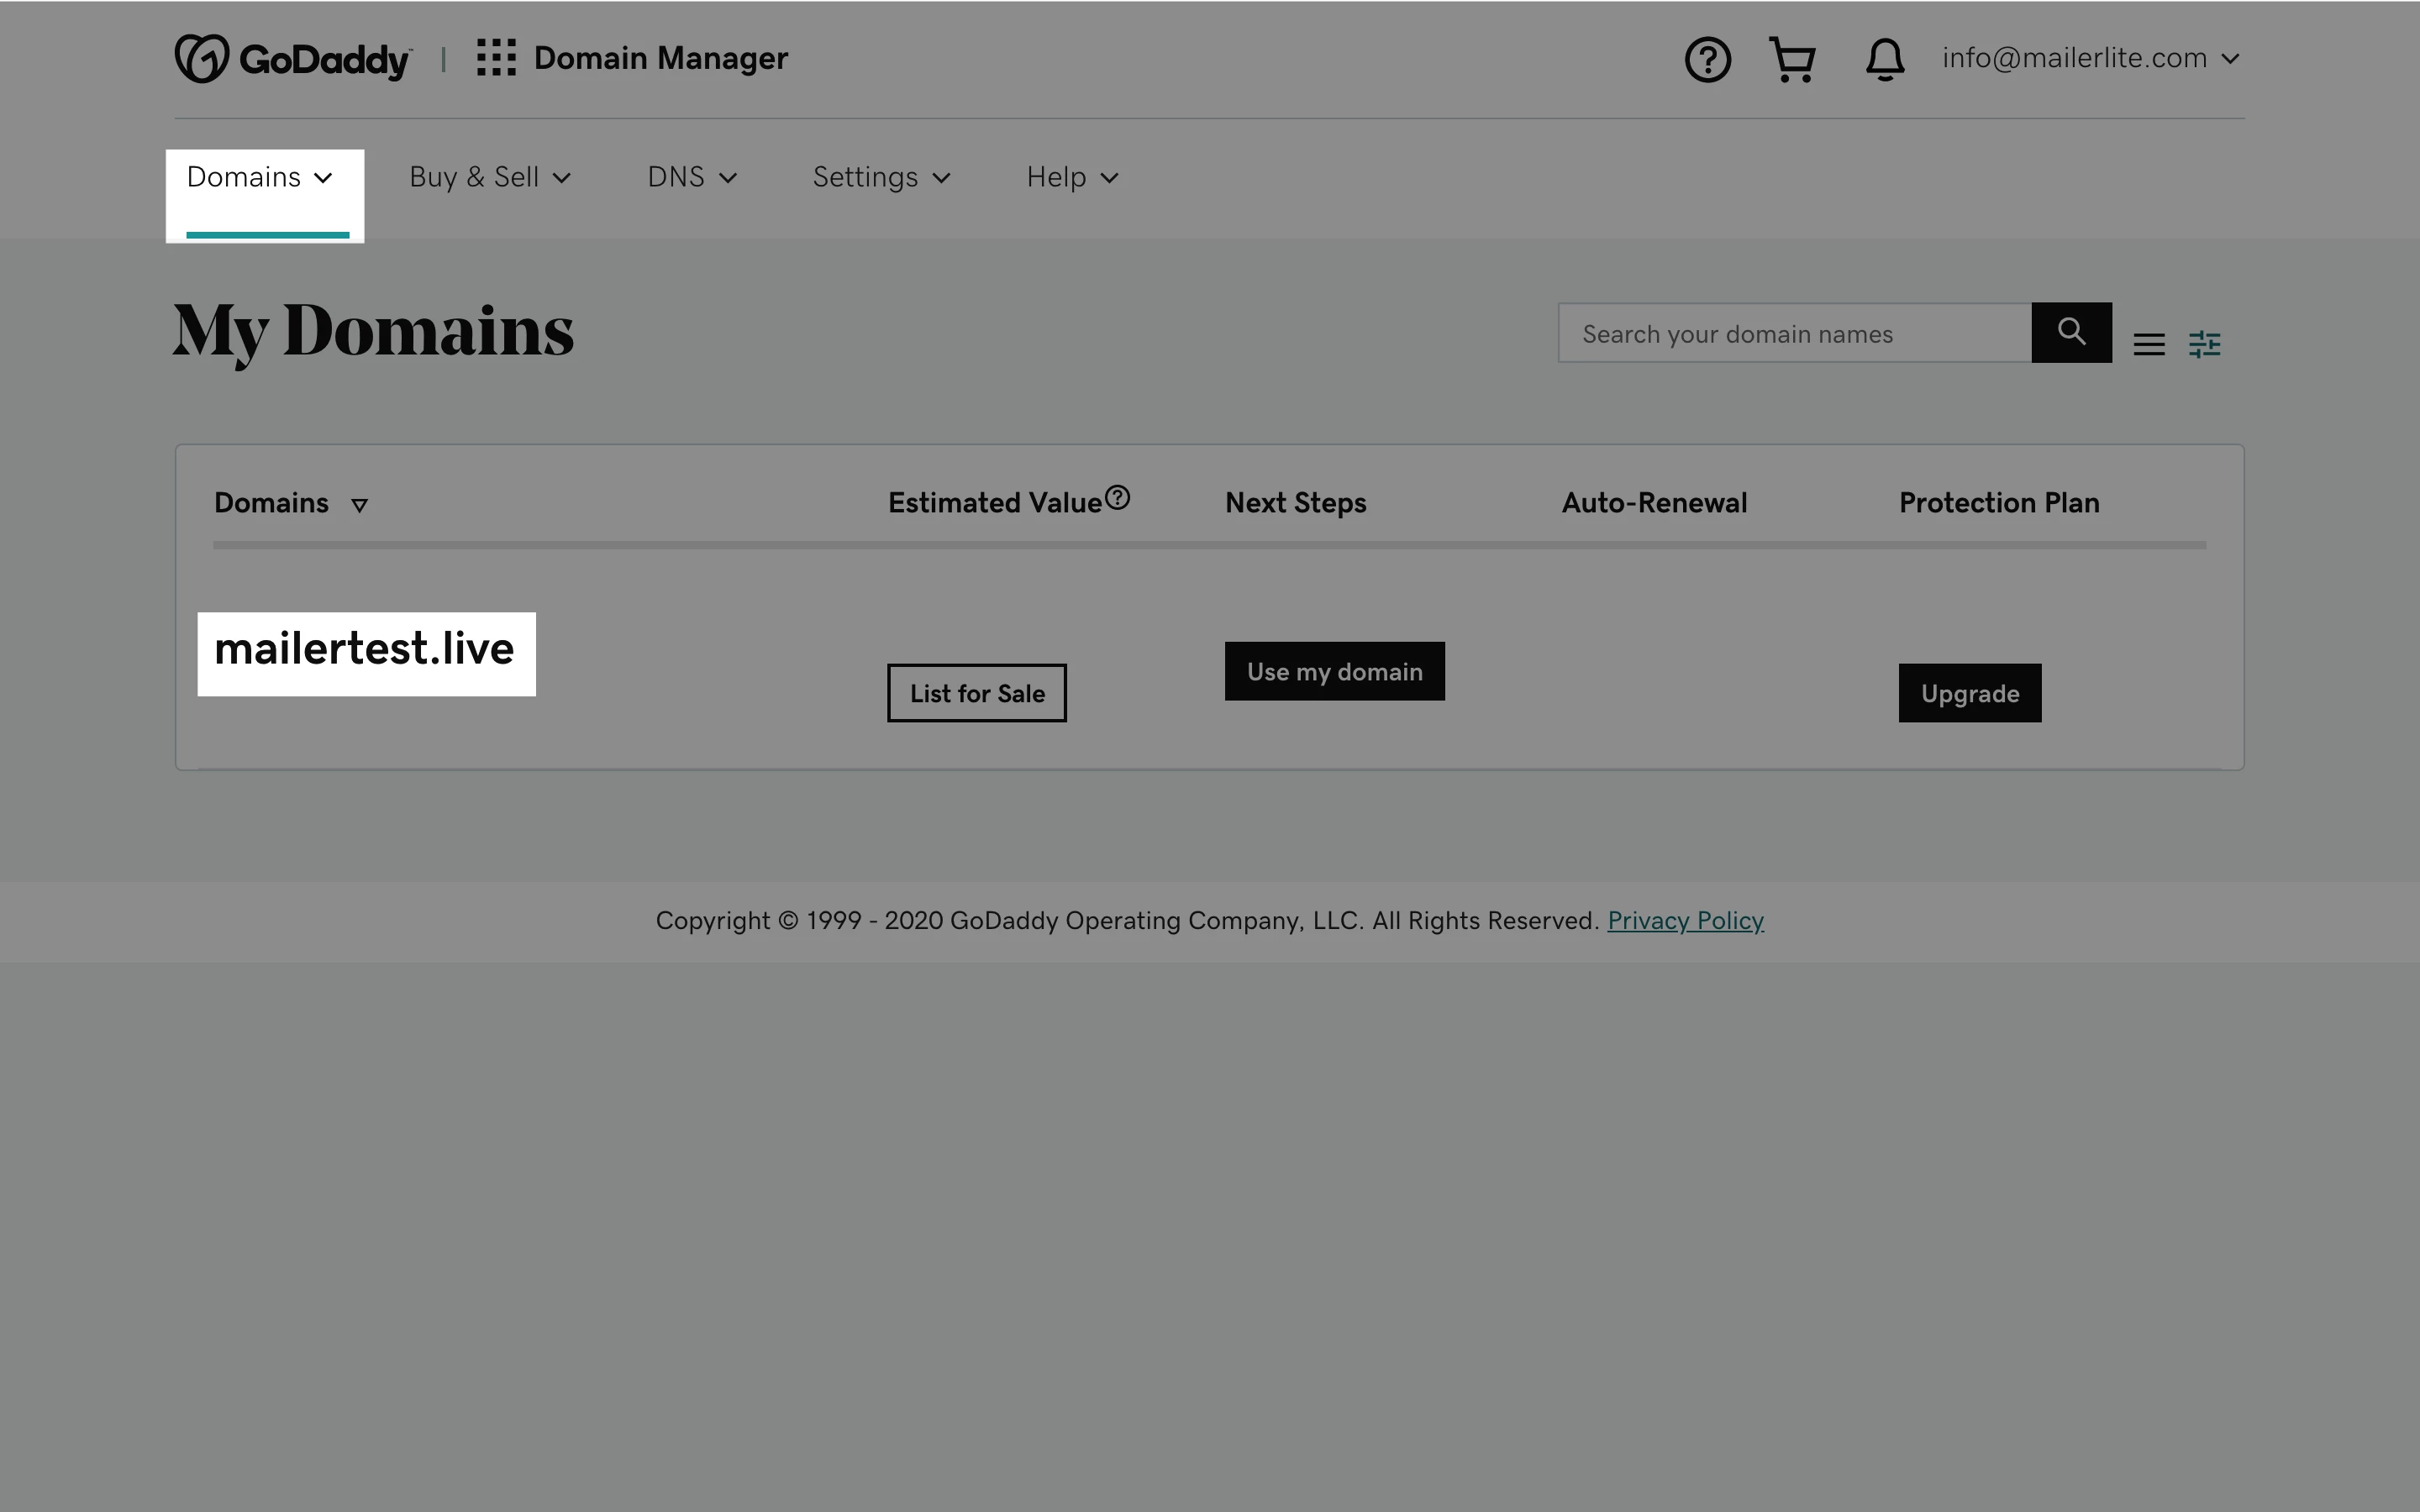Sort by Domains column arrow

pos(359,505)
